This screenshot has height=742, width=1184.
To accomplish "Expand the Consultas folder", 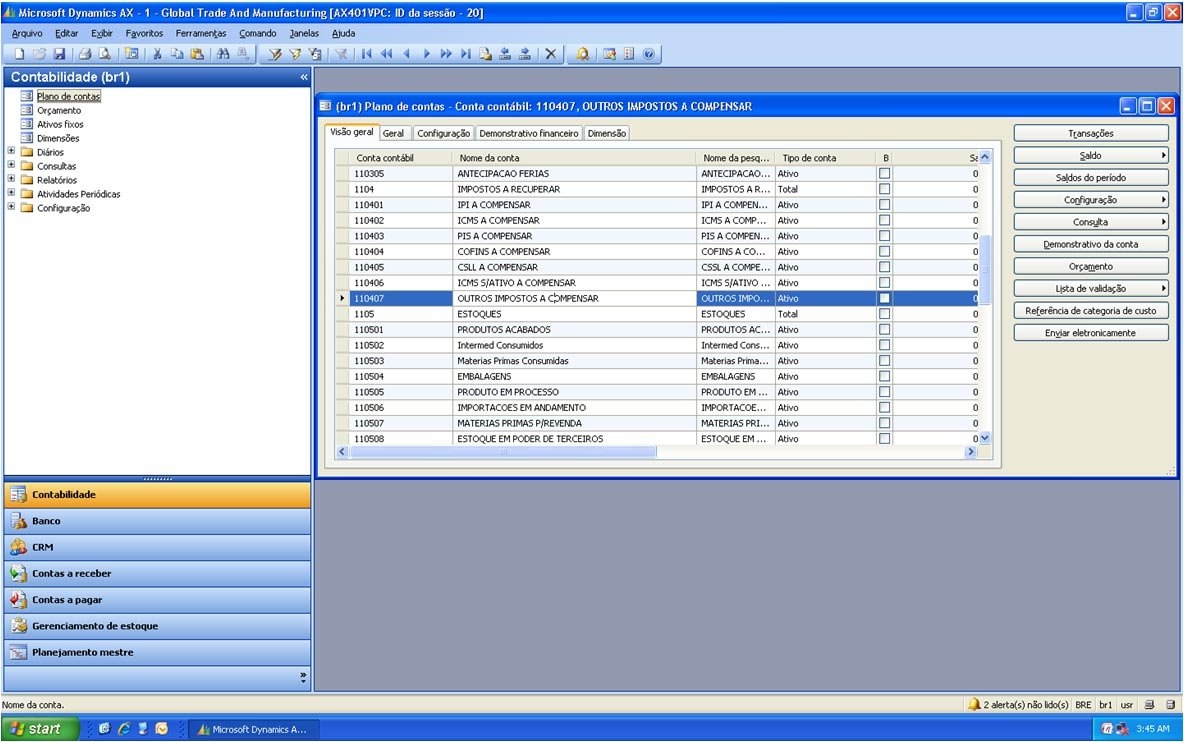I will click(x=11, y=165).
